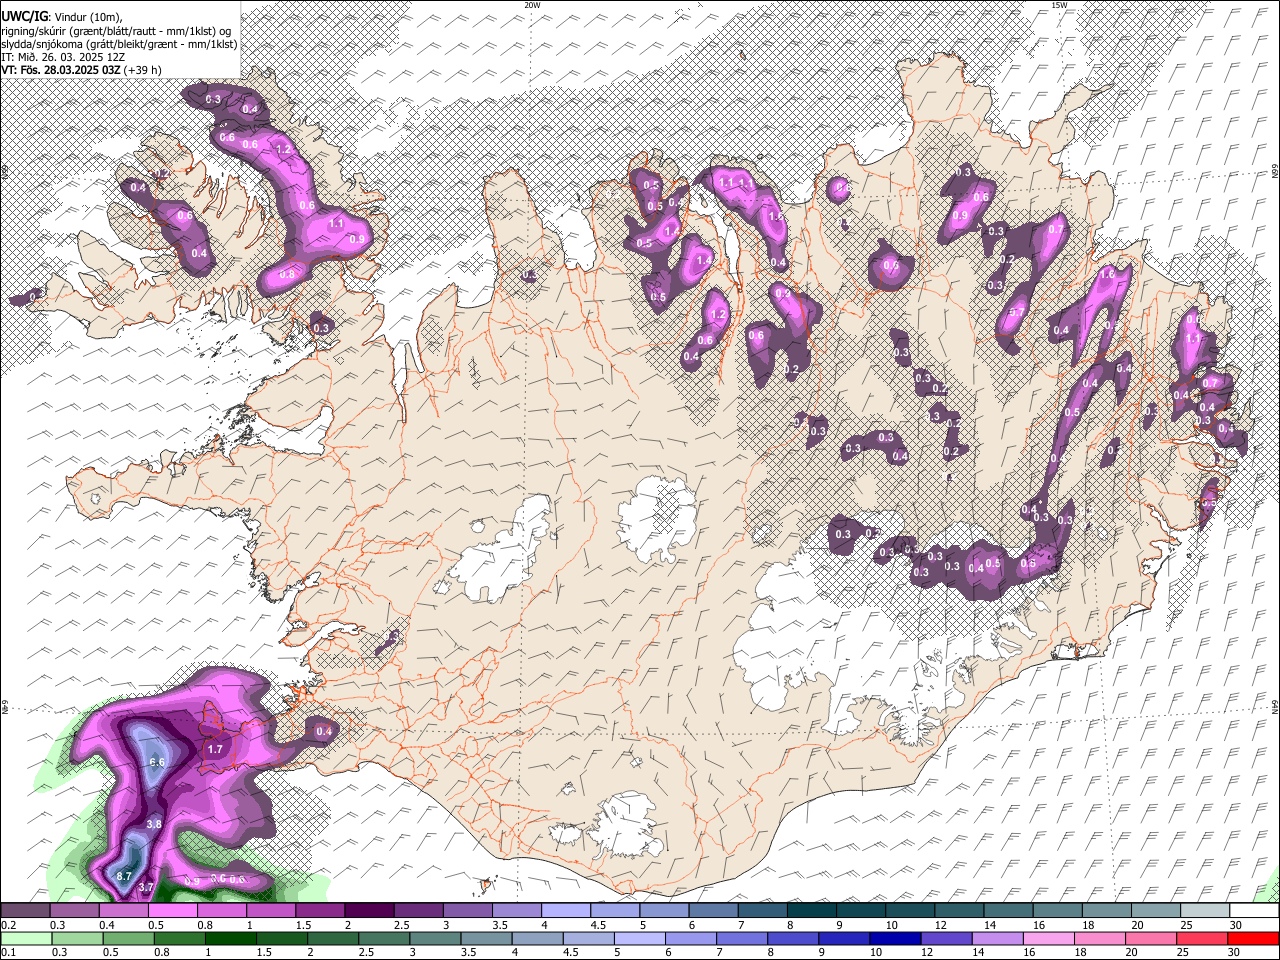The height and width of the screenshot is (960, 1280).
Task: Click the crimson 25–30 swatch, lower rain scale
Action: click(1202, 938)
